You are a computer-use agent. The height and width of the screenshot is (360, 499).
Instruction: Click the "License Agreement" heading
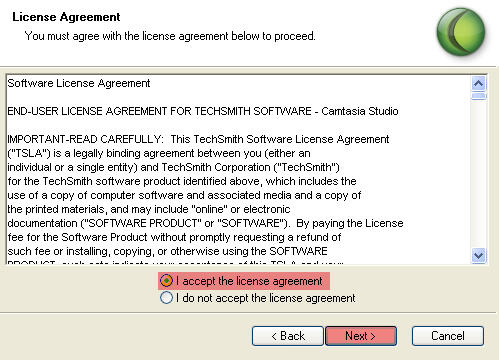pyautogui.click(x=66, y=17)
